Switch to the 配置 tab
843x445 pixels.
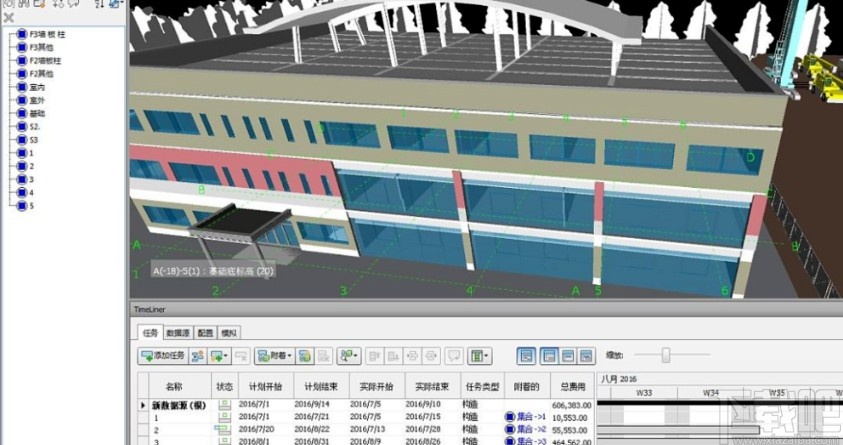(x=205, y=333)
